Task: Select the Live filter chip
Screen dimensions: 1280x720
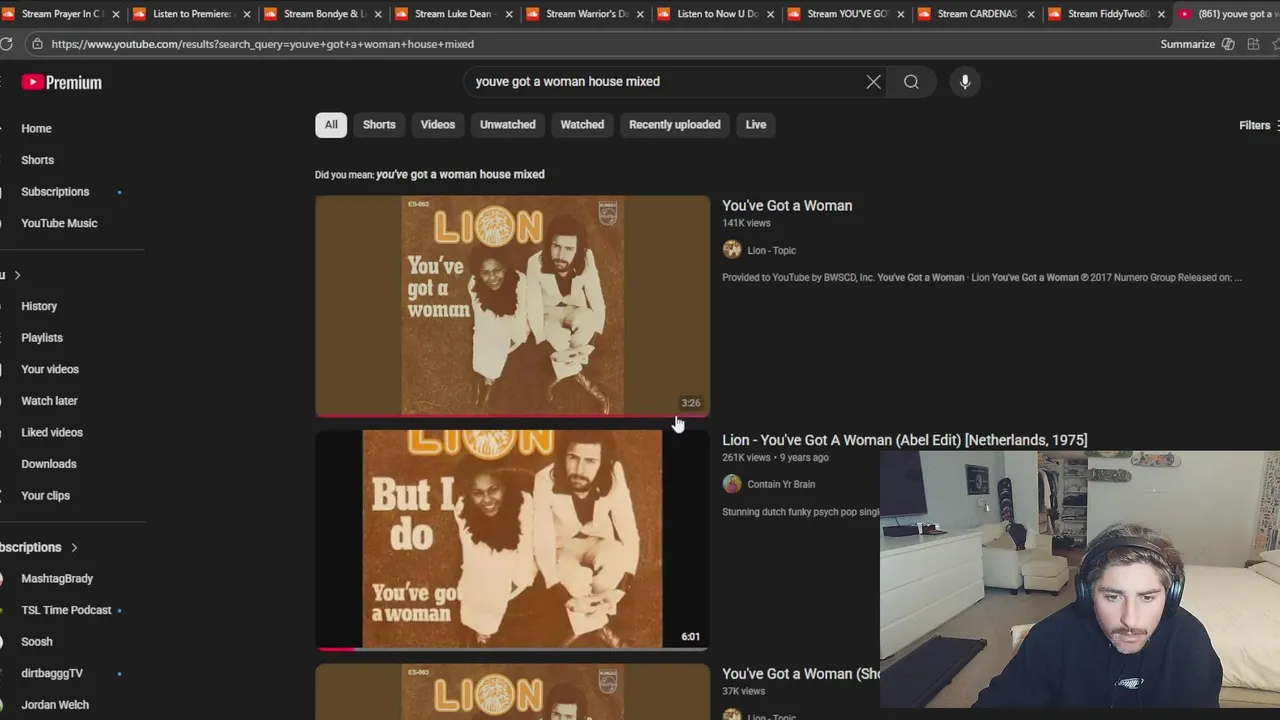Action: pos(756,125)
